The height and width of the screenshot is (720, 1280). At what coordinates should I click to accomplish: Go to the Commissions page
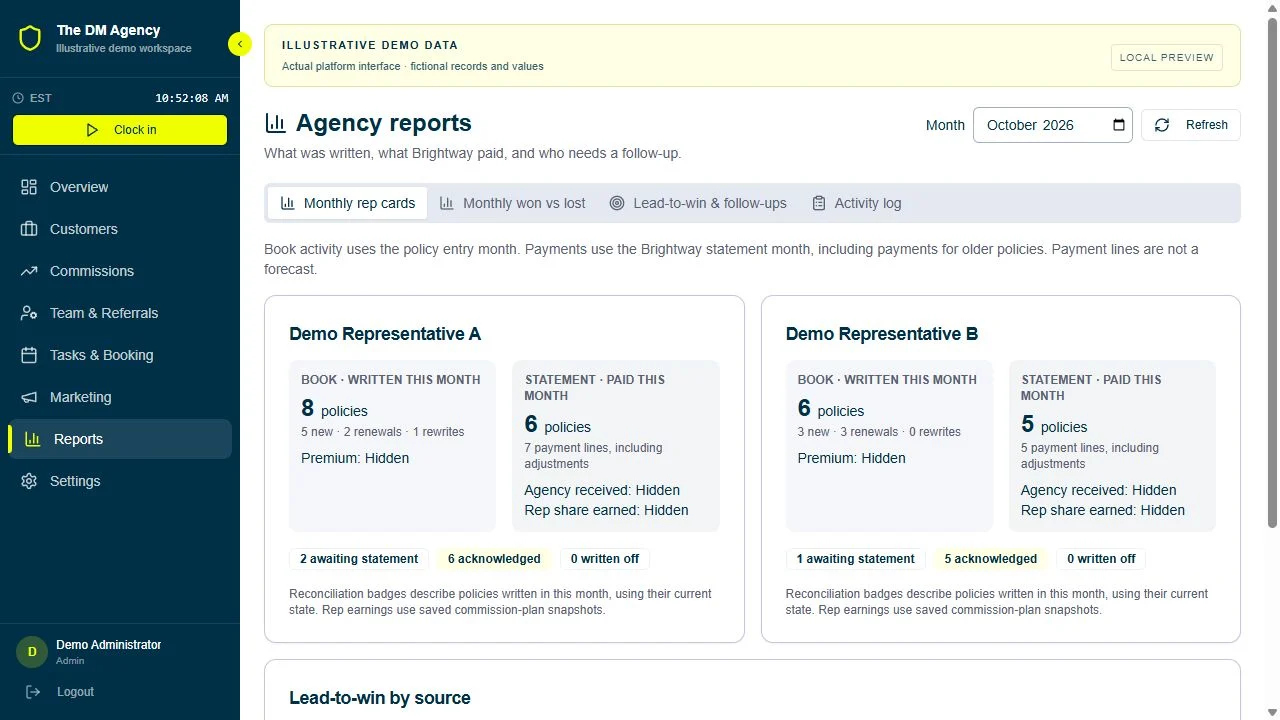(120, 271)
